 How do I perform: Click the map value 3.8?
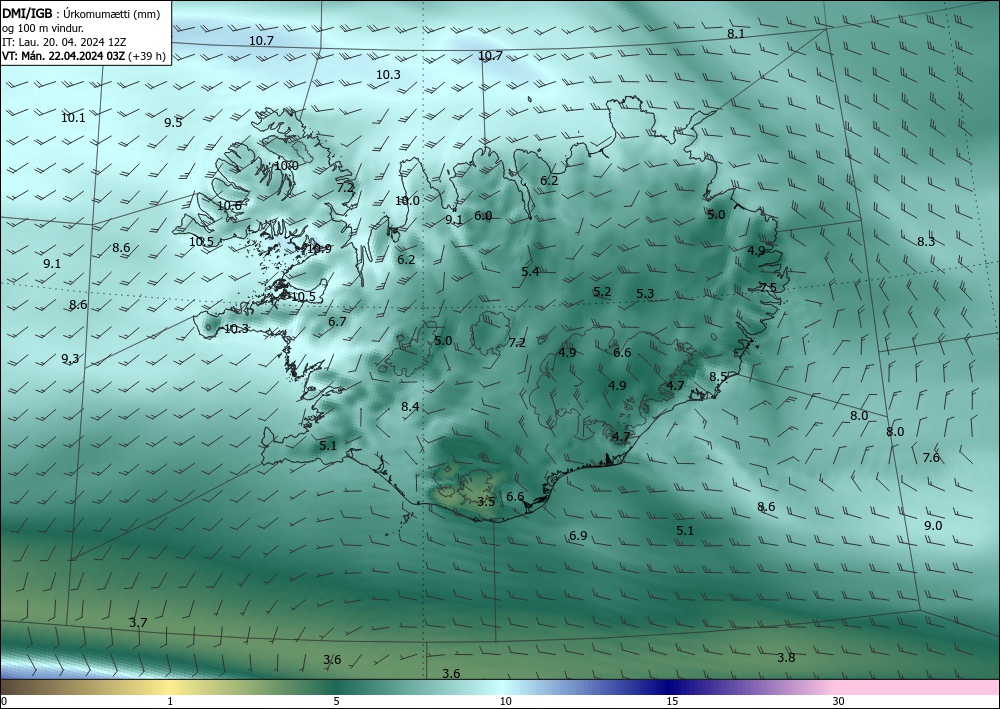(786, 657)
